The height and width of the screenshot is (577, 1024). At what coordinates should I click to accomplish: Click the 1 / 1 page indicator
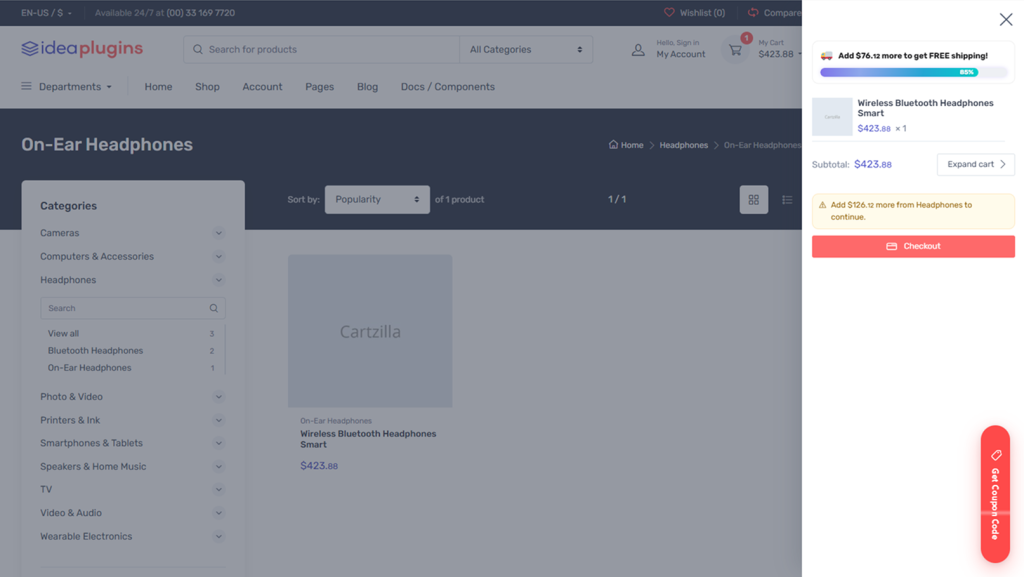click(617, 199)
